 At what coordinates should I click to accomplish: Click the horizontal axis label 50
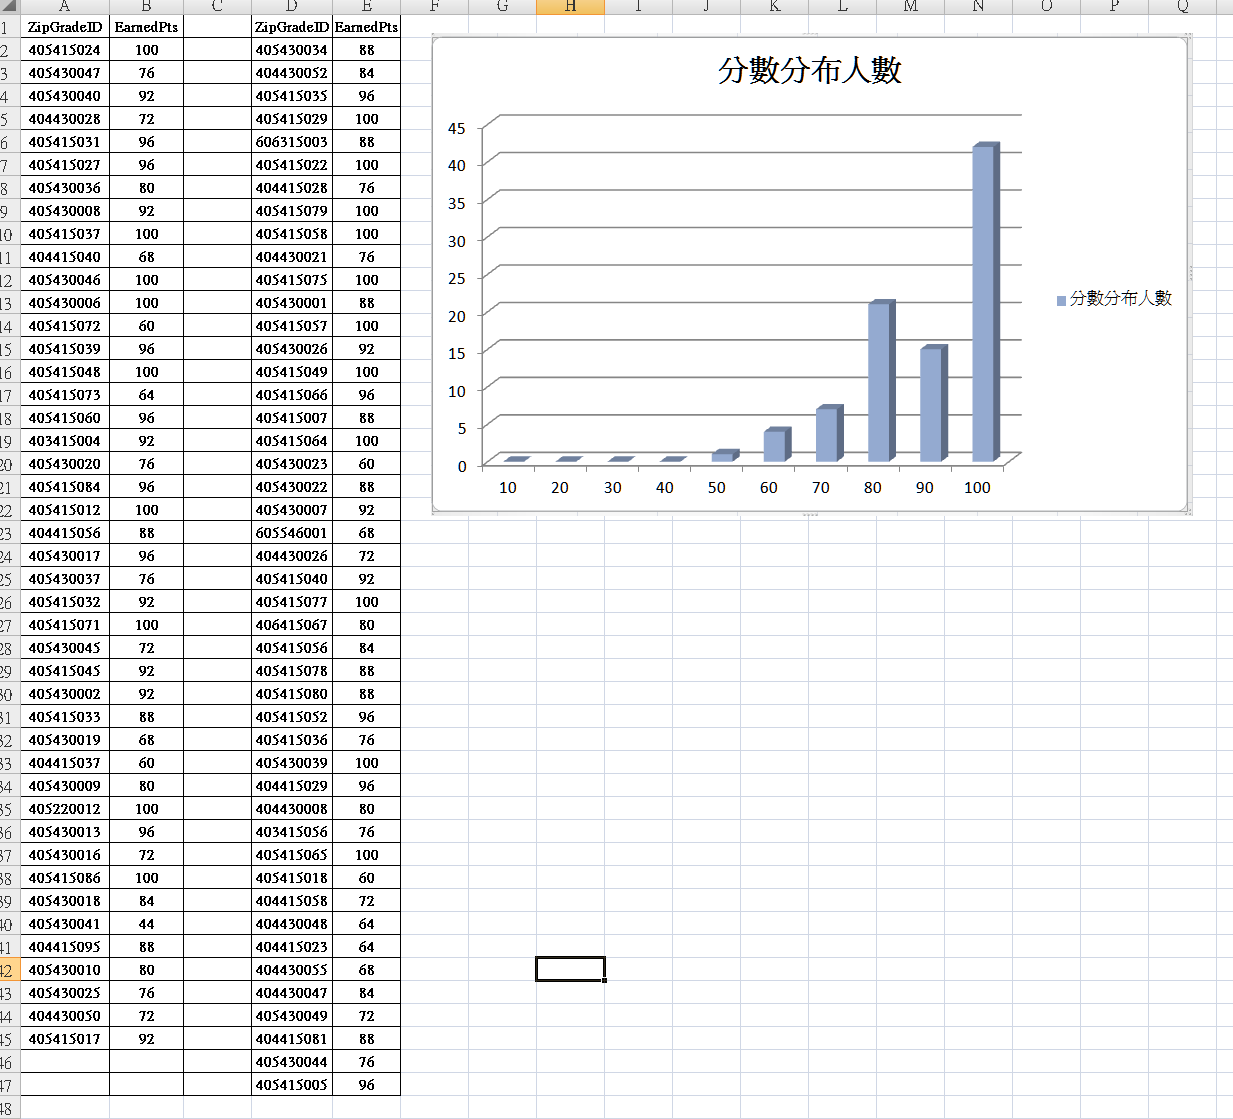[716, 488]
